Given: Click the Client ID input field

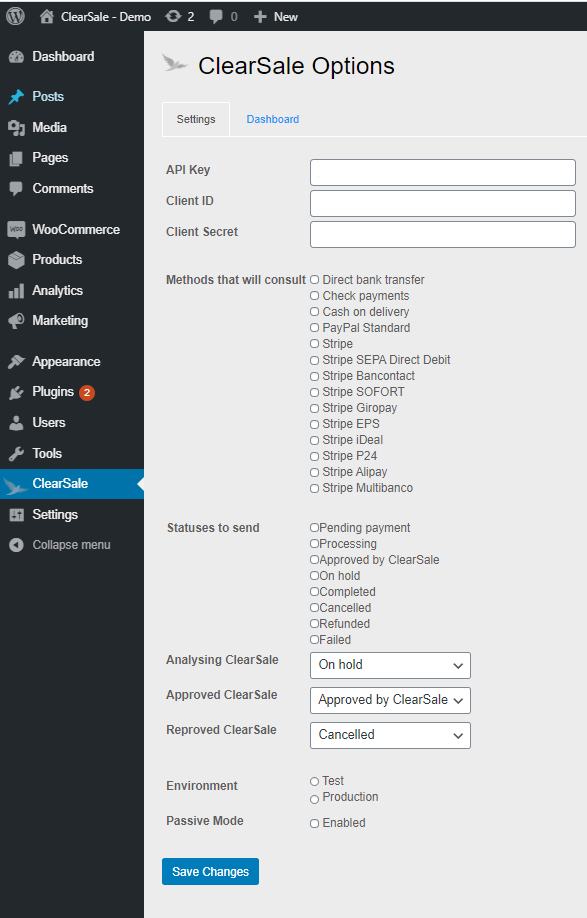Looking at the screenshot, I should pyautogui.click(x=442, y=204).
